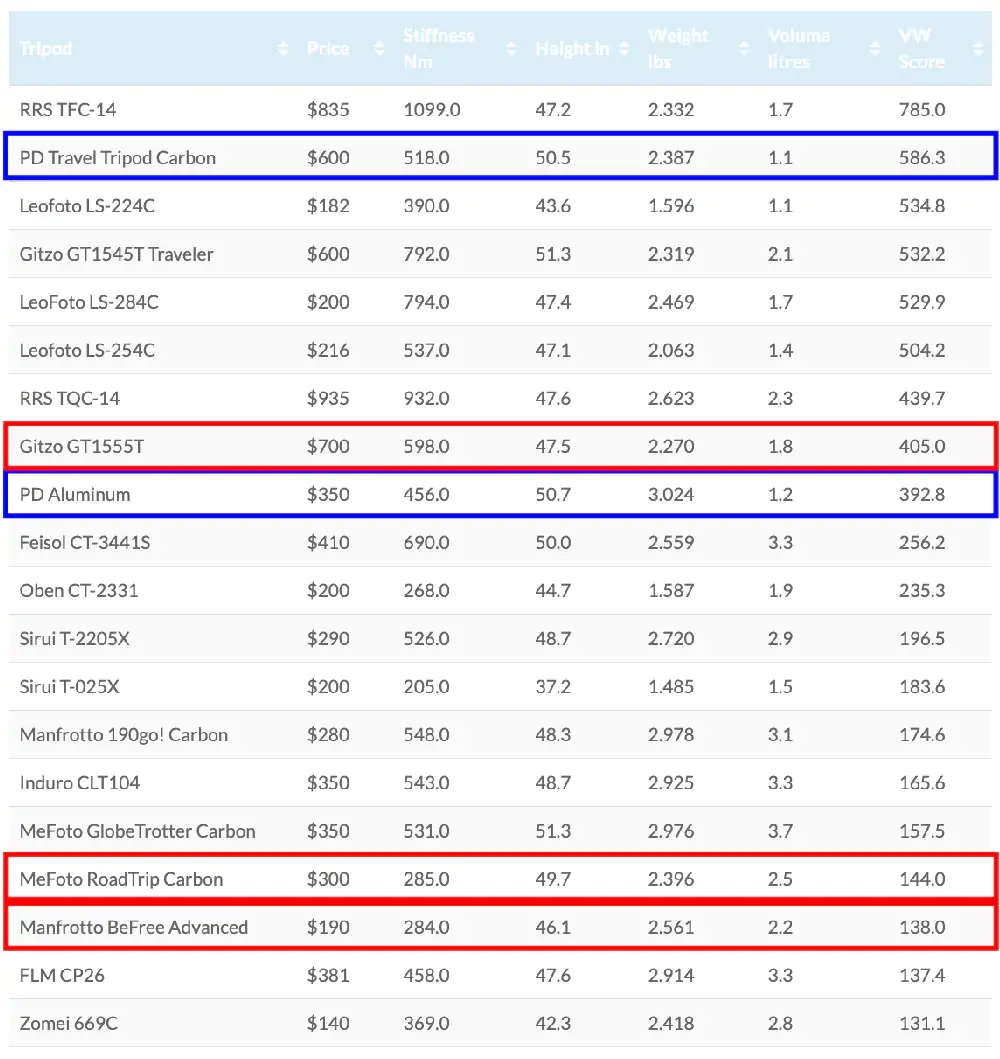
Task: Select Gitzo GT1555T tripod name
Action: pyautogui.click(x=82, y=446)
